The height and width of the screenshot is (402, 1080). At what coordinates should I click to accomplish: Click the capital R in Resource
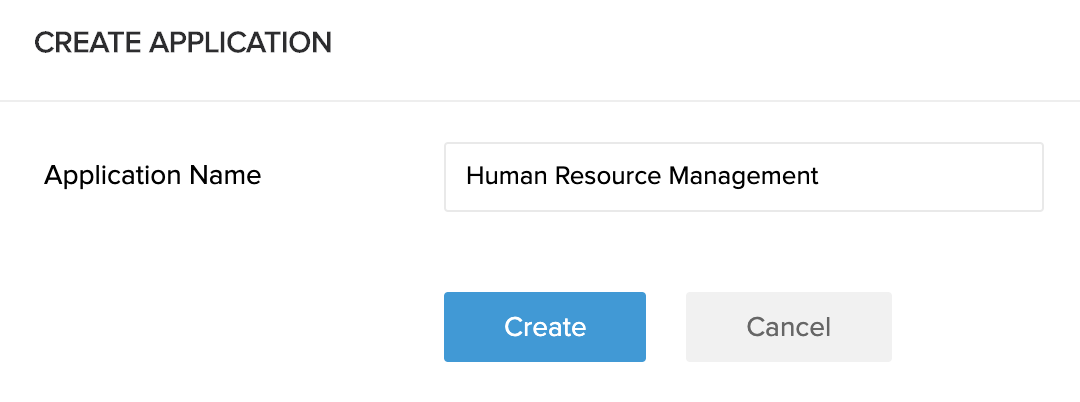(562, 177)
